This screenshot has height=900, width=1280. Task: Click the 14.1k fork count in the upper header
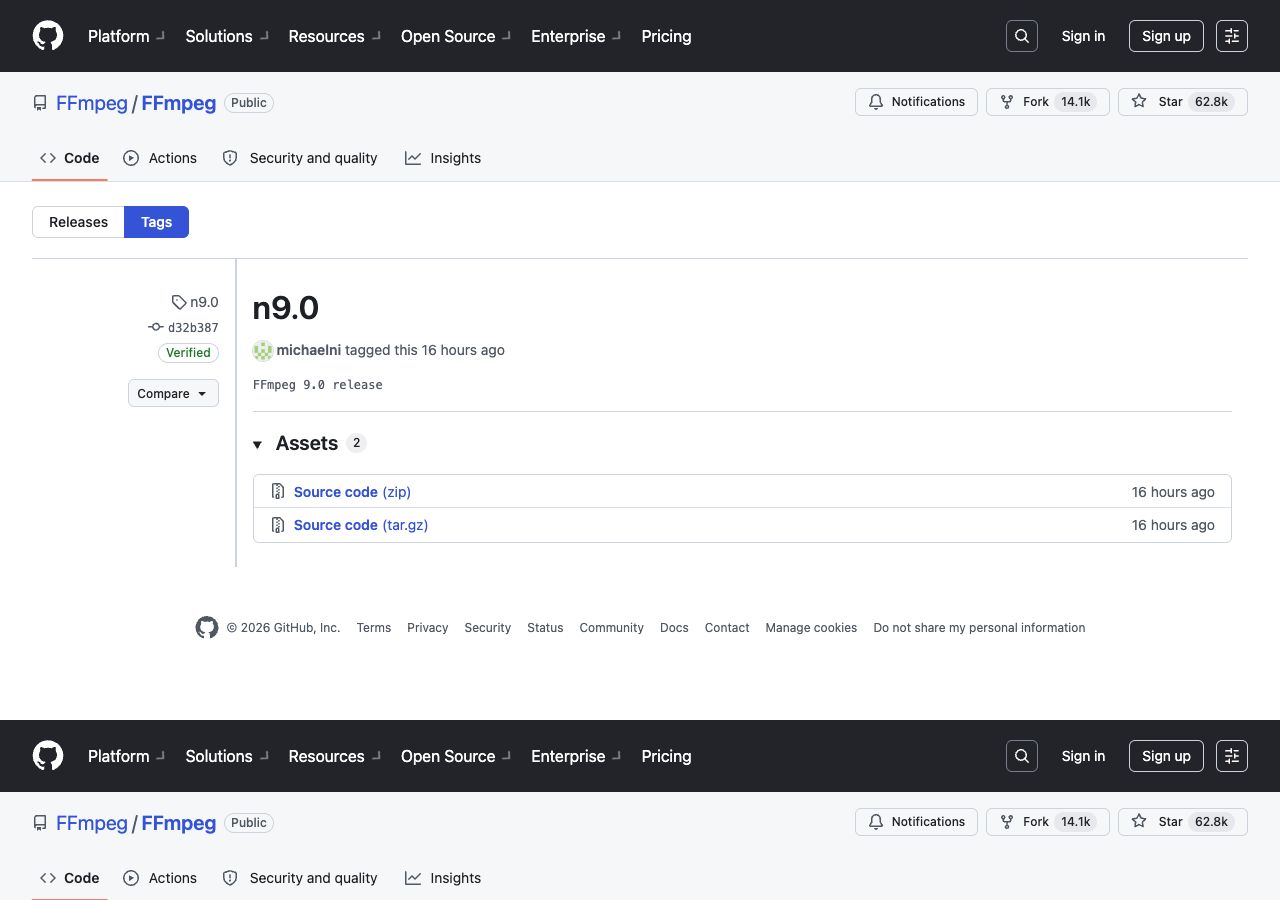pyautogui.click(x=1076, y=102)
